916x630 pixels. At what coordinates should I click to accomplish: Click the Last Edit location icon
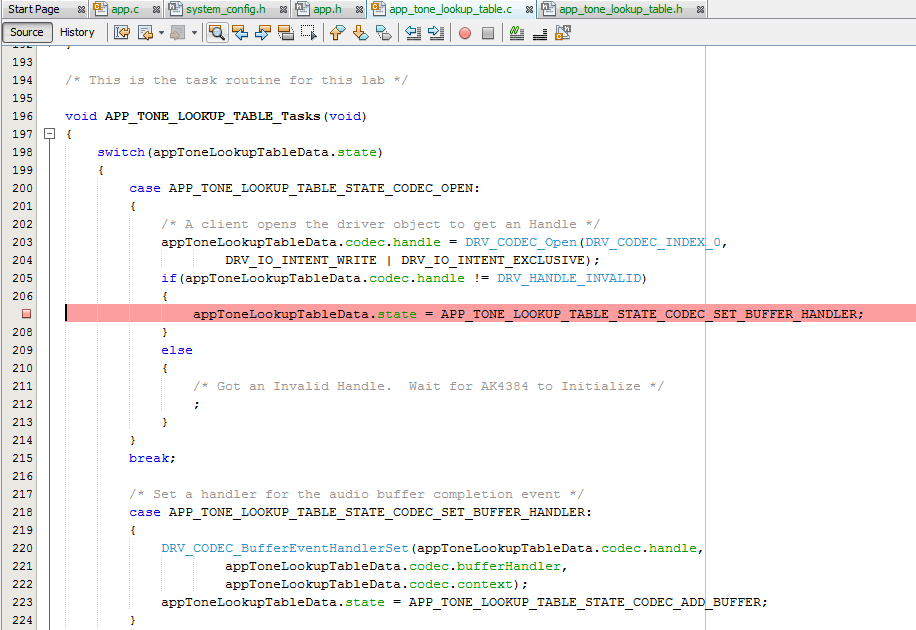click(122, 33)
